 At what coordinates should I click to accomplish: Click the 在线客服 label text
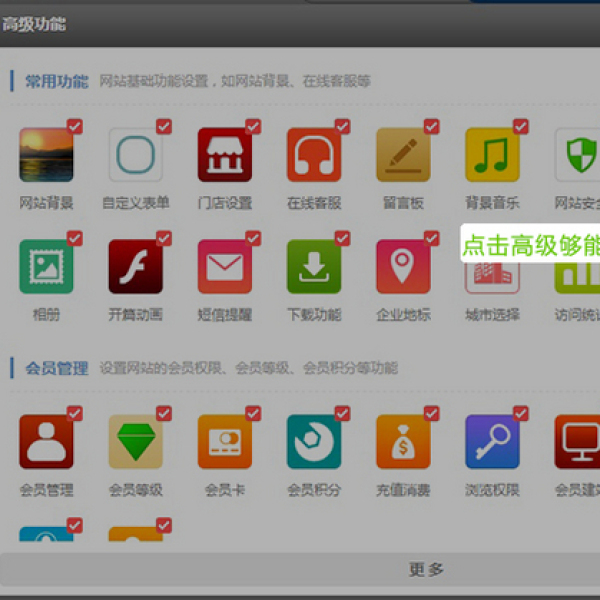(x=314, y=203)
